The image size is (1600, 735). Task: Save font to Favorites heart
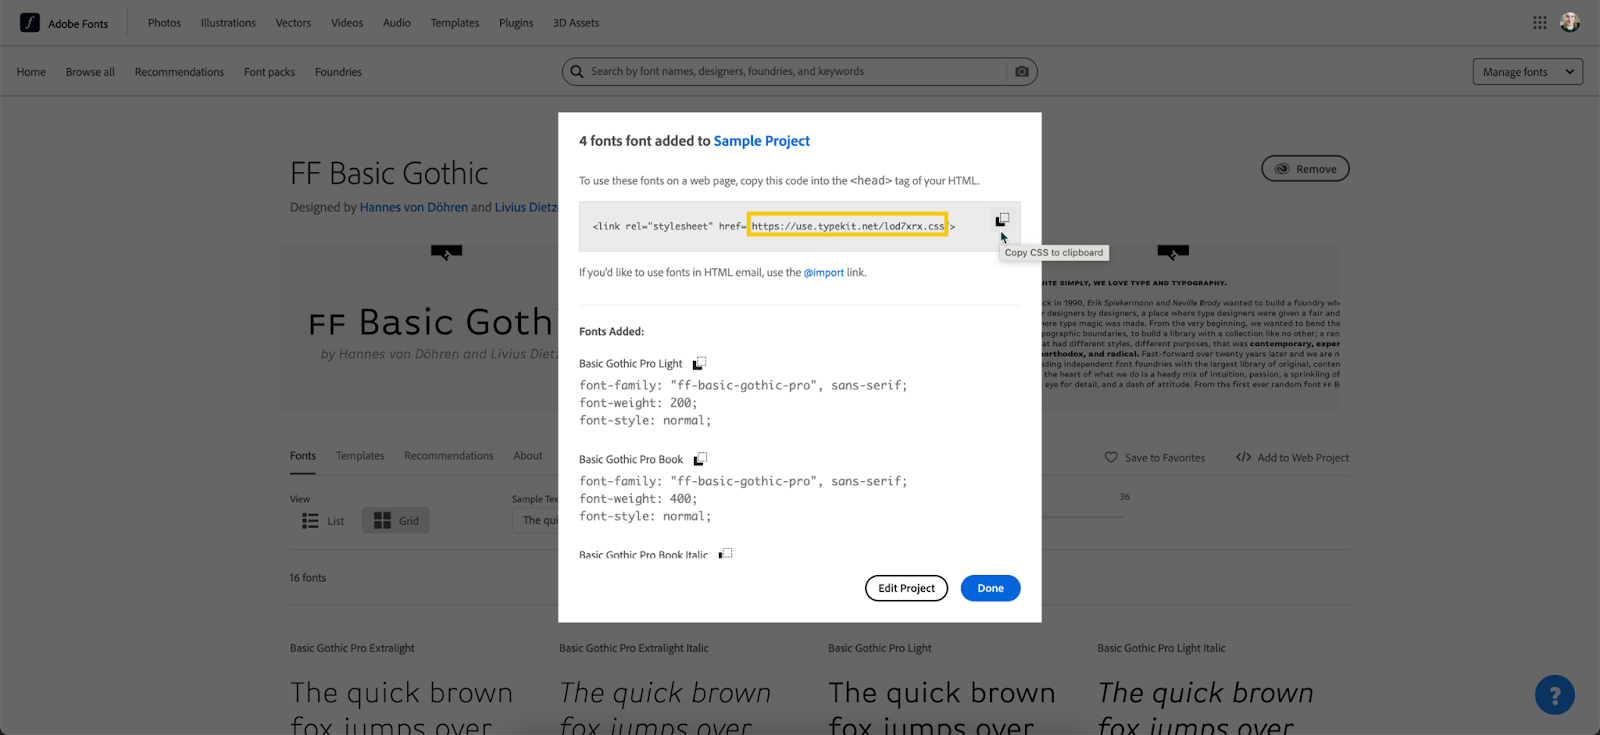pyautogui.click(x=1111, y=458)
